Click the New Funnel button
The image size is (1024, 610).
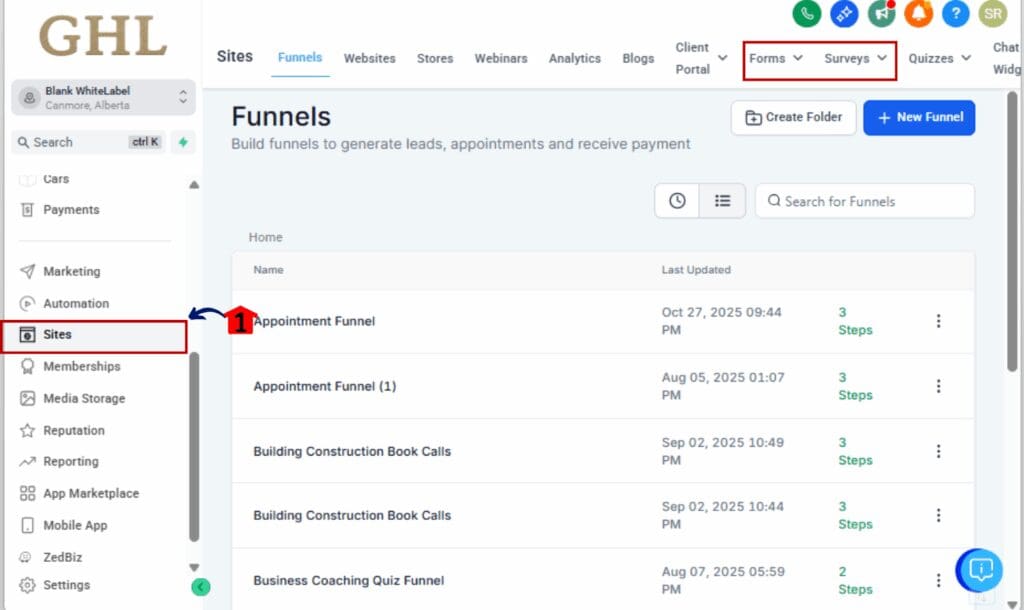pyautogui.click(x=918, y=117)
